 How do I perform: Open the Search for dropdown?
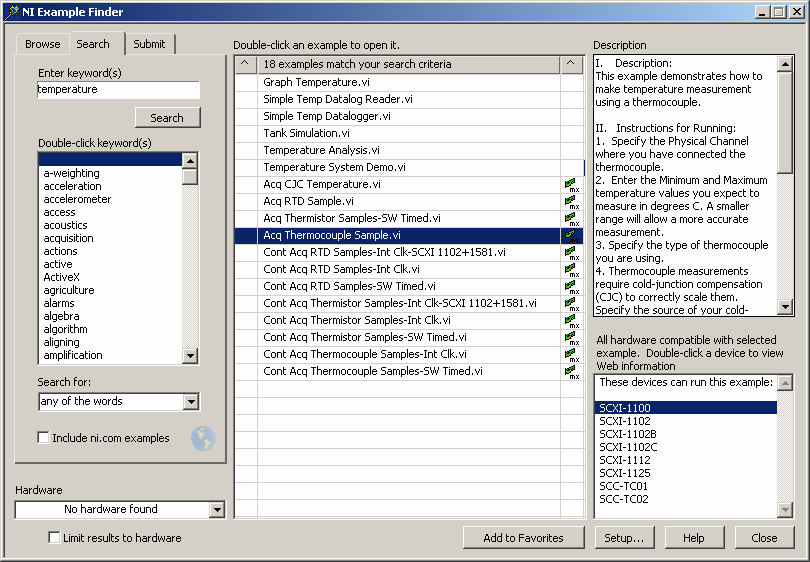[x=191, y=401]
